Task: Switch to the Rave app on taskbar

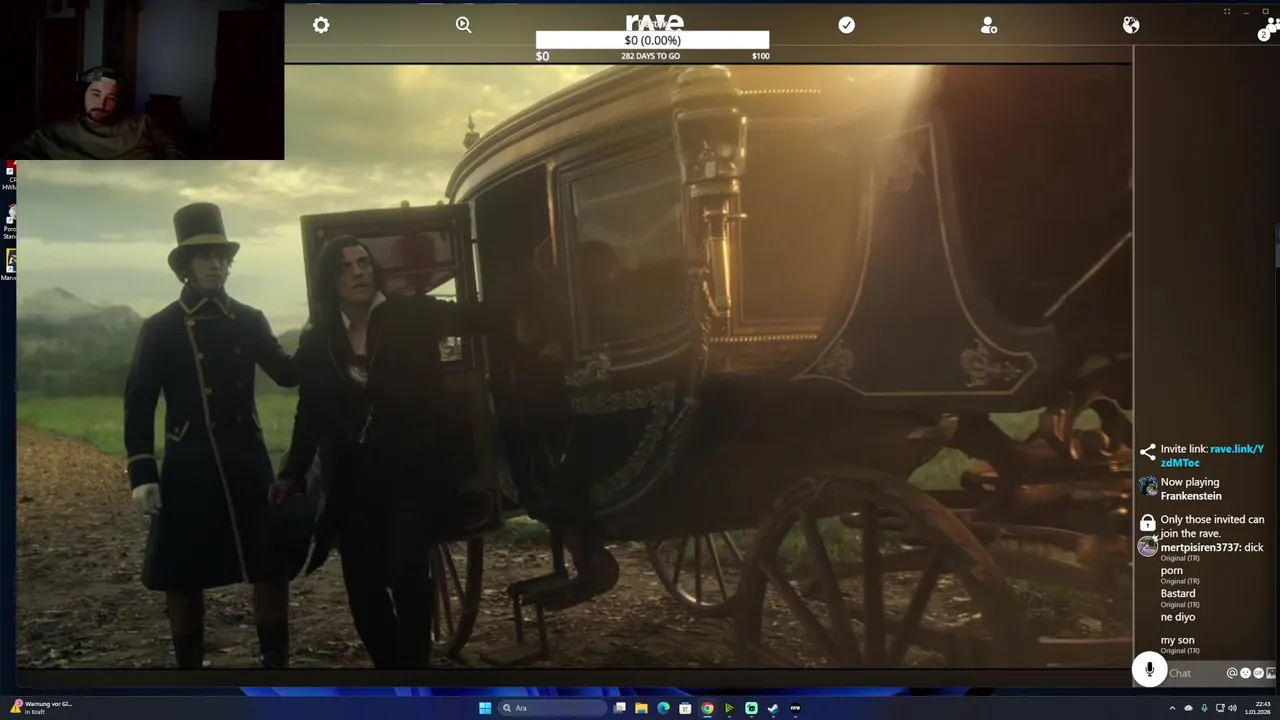Action: click(795, 708)
